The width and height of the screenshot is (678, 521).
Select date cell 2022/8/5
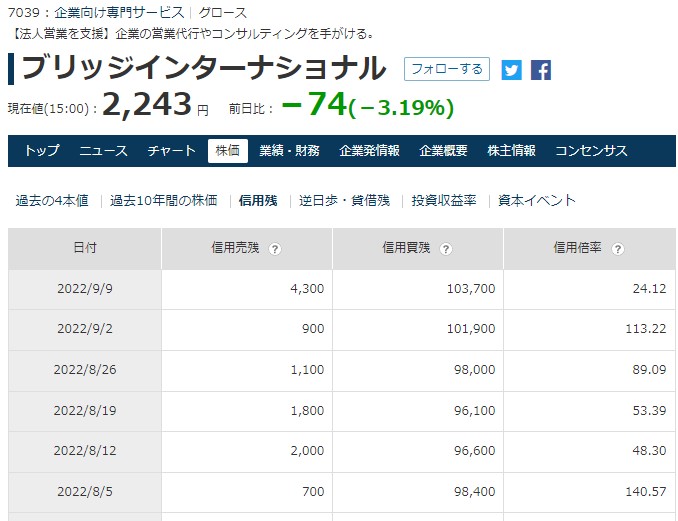85,492
